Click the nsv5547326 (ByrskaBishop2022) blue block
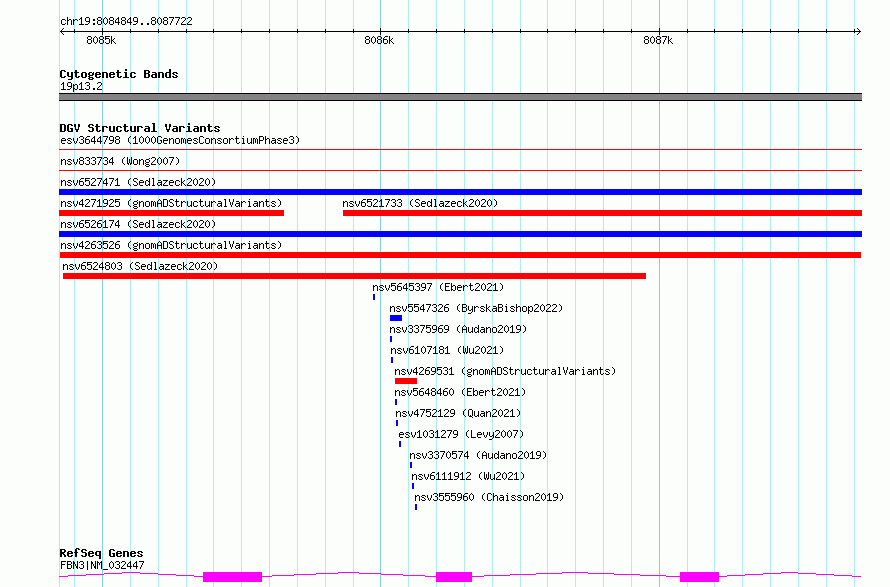Screen dimensions: 890x587 pyautogui.click(x=396, y=318)
